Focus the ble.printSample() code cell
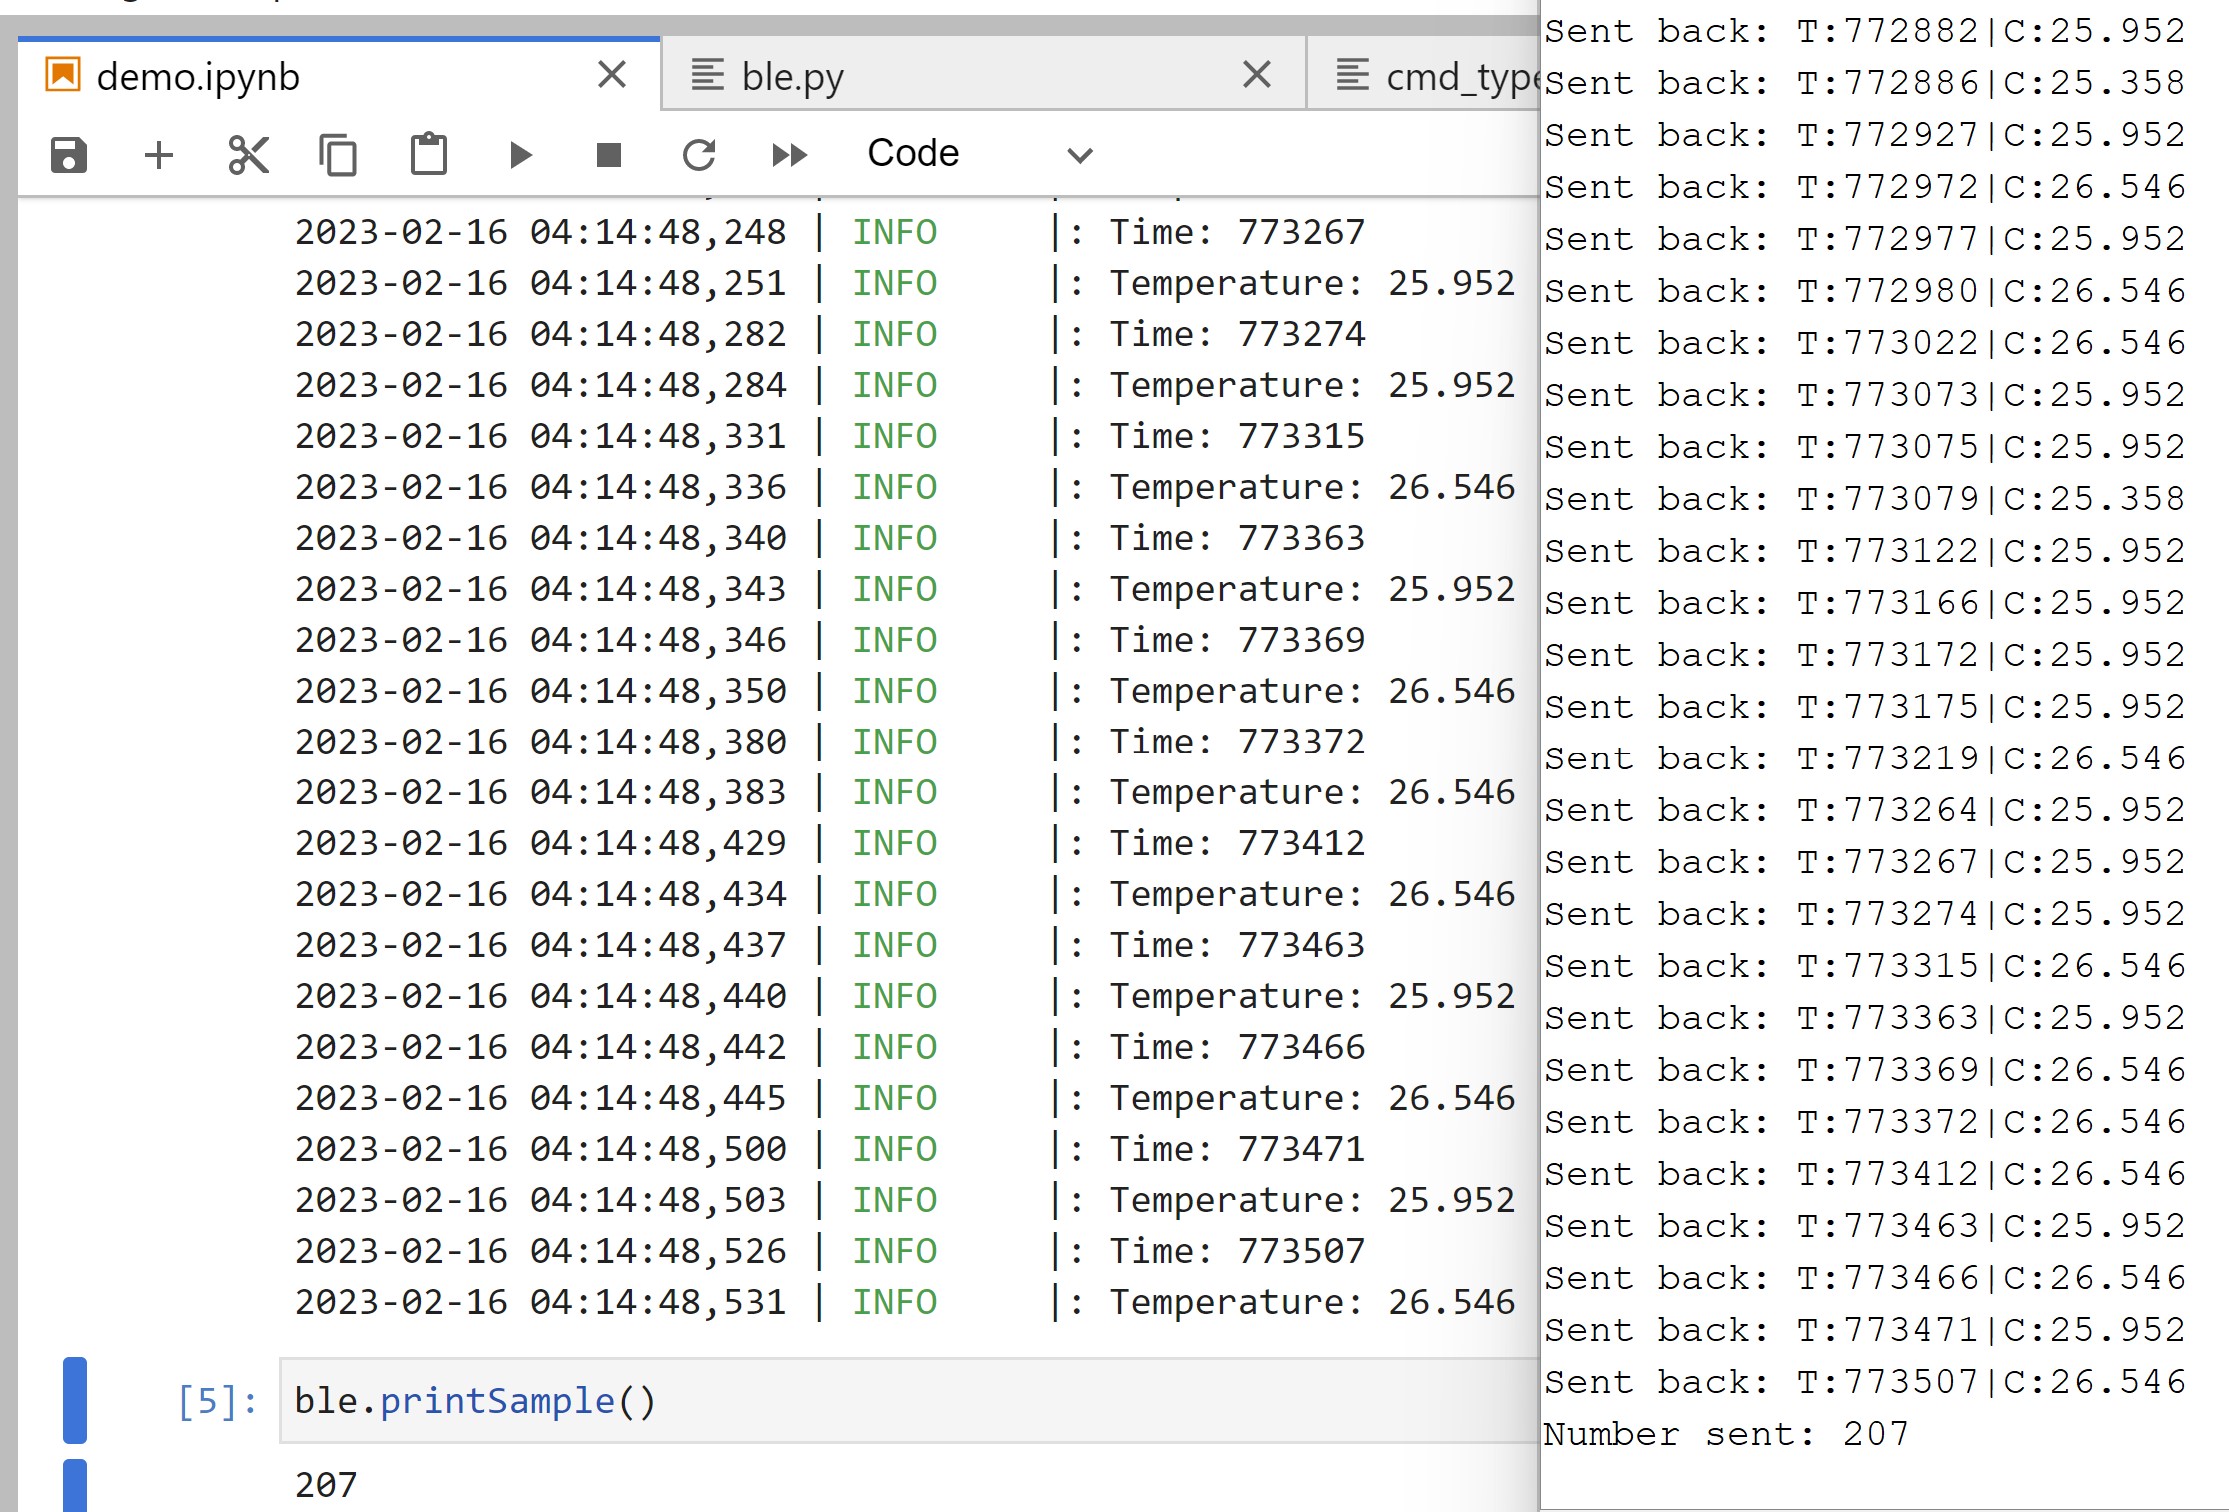This screenshot has height=1512, width=2229. point(909,1400)
